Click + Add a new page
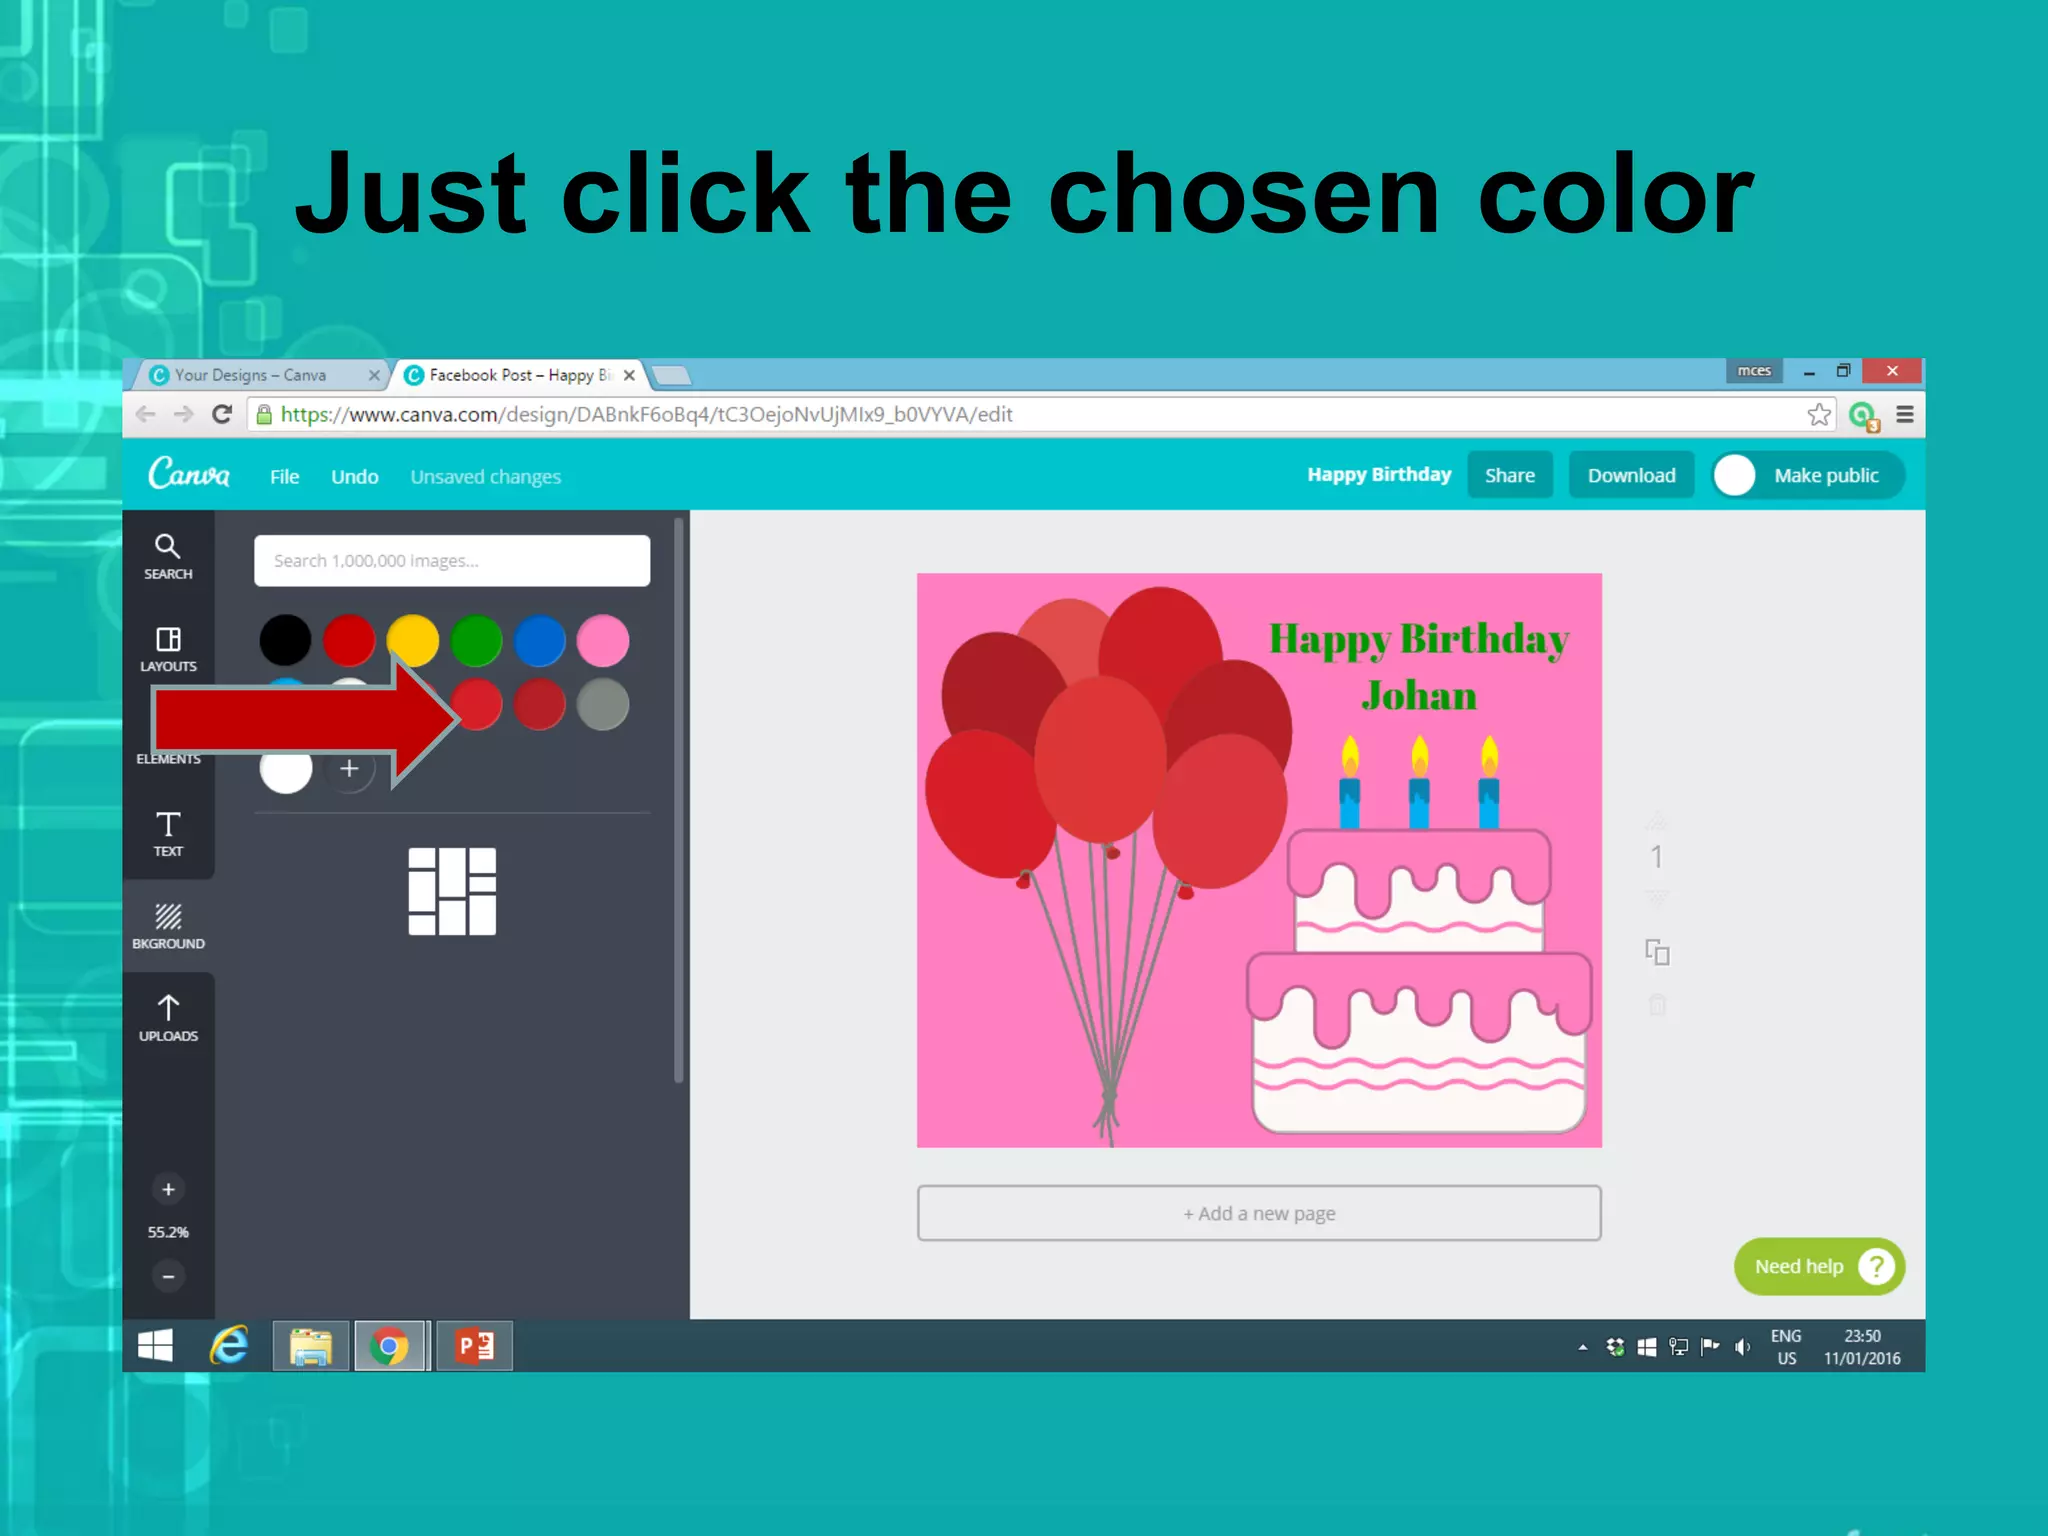This screenshot has width=2048, height=1536. pyautogui.click(x=1259, y=1213)
